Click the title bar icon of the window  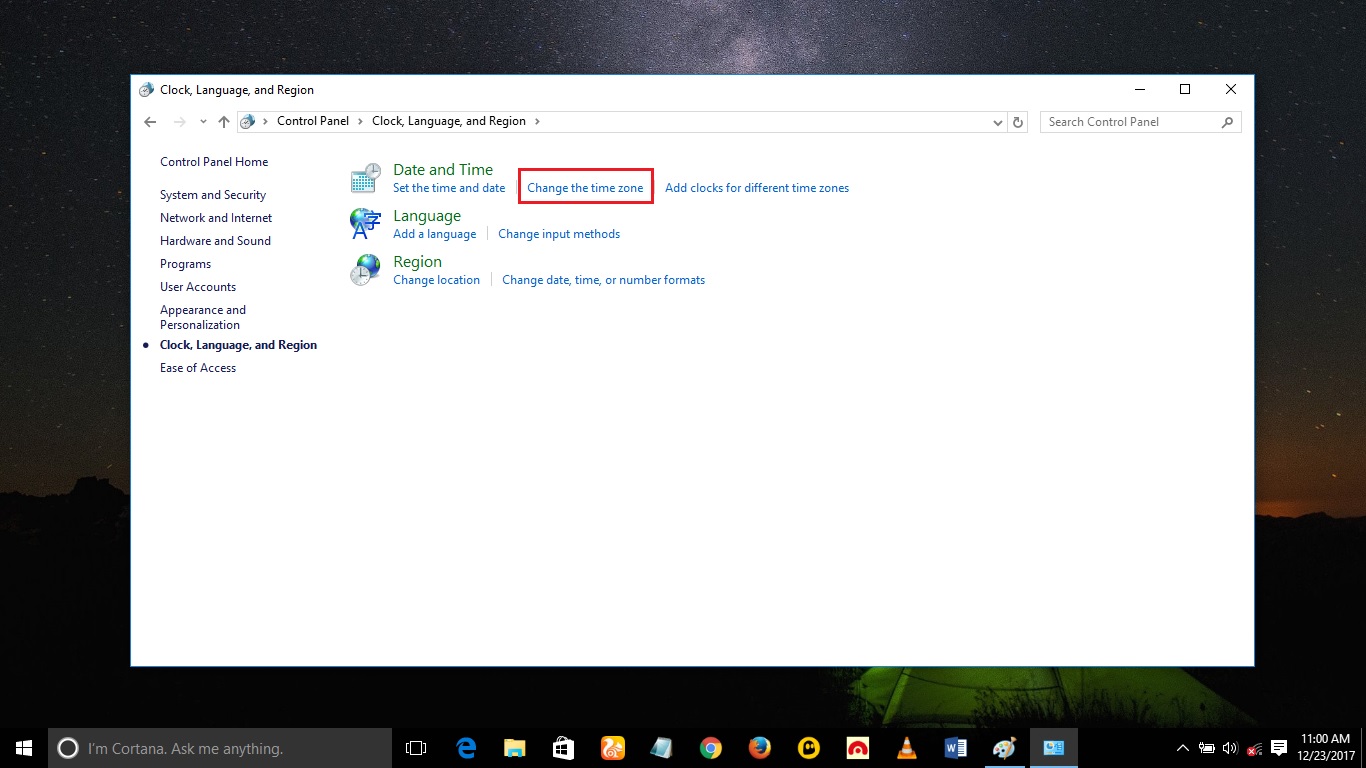147,90
